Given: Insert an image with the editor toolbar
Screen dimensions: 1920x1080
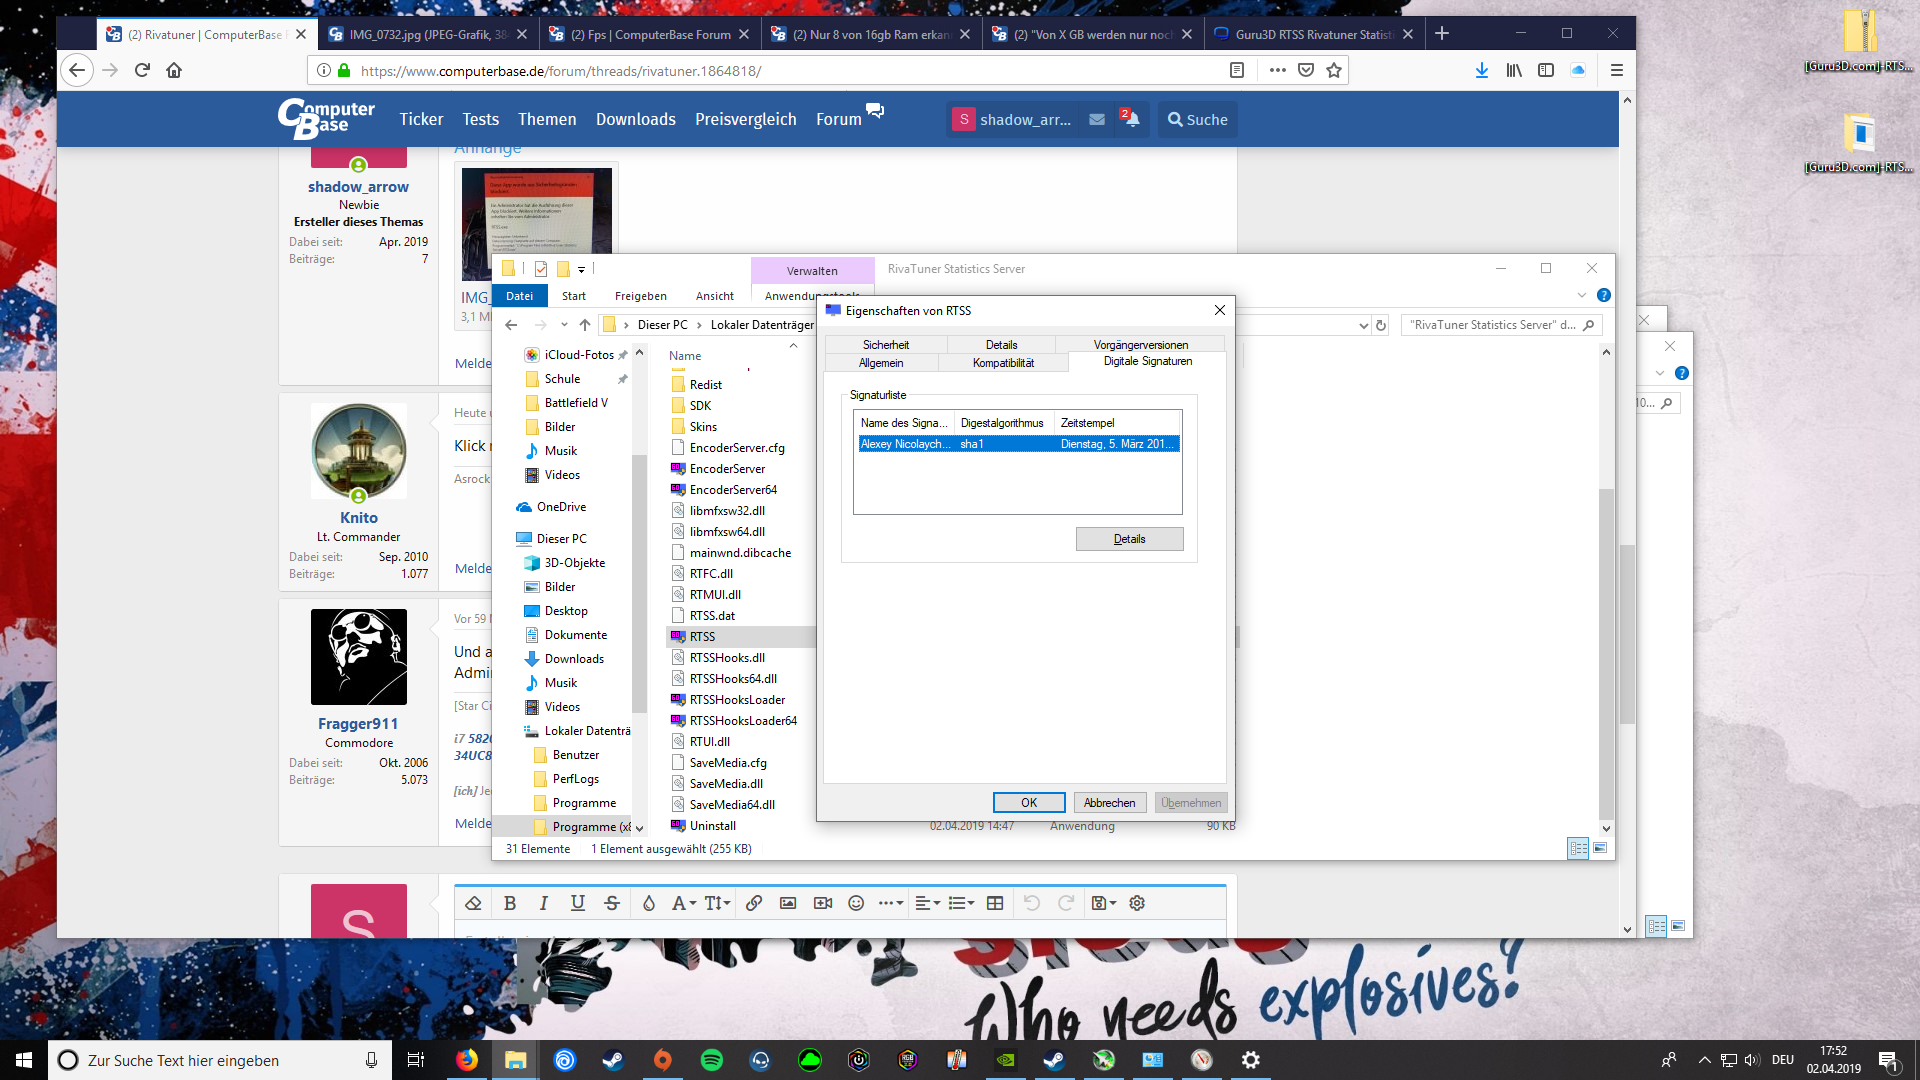Looking at the screenshot, I should coord(788,903).
